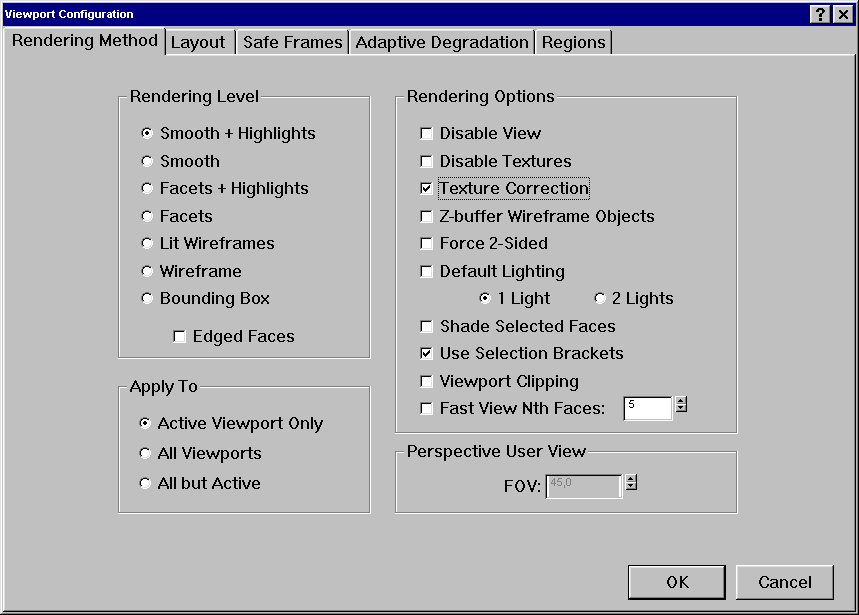Apply settings to All Viewports
Viewport: 859px width, 615px height.
pyautogui.click(x=146, y=453)
